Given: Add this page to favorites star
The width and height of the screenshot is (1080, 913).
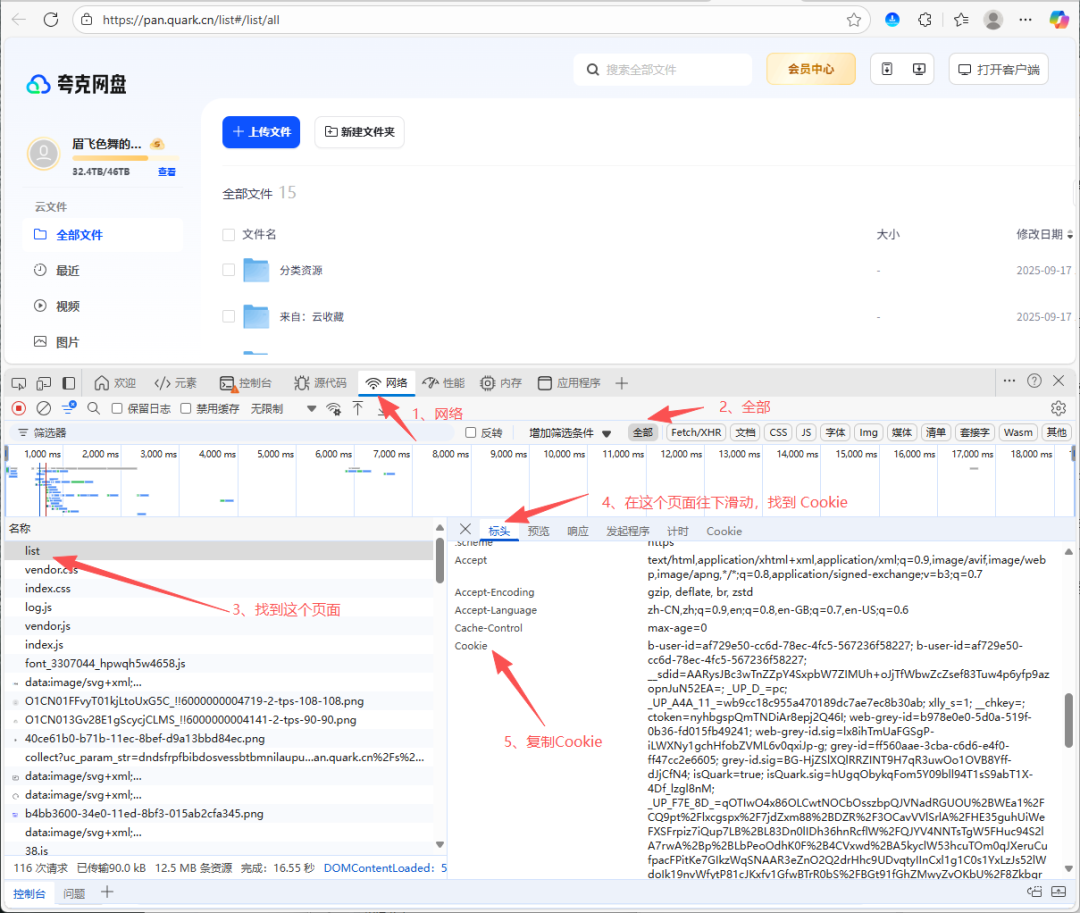Looking at the screenshot, I should (x=853, y=19).
